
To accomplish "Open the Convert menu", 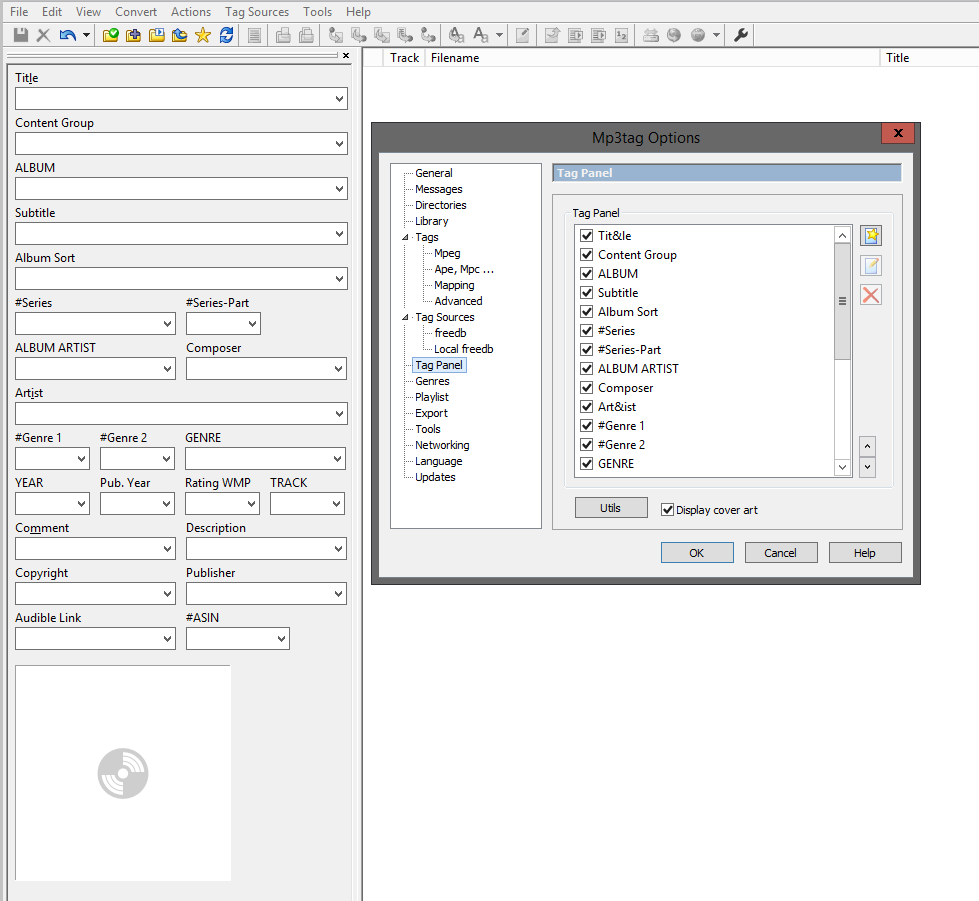I will 136,12.
